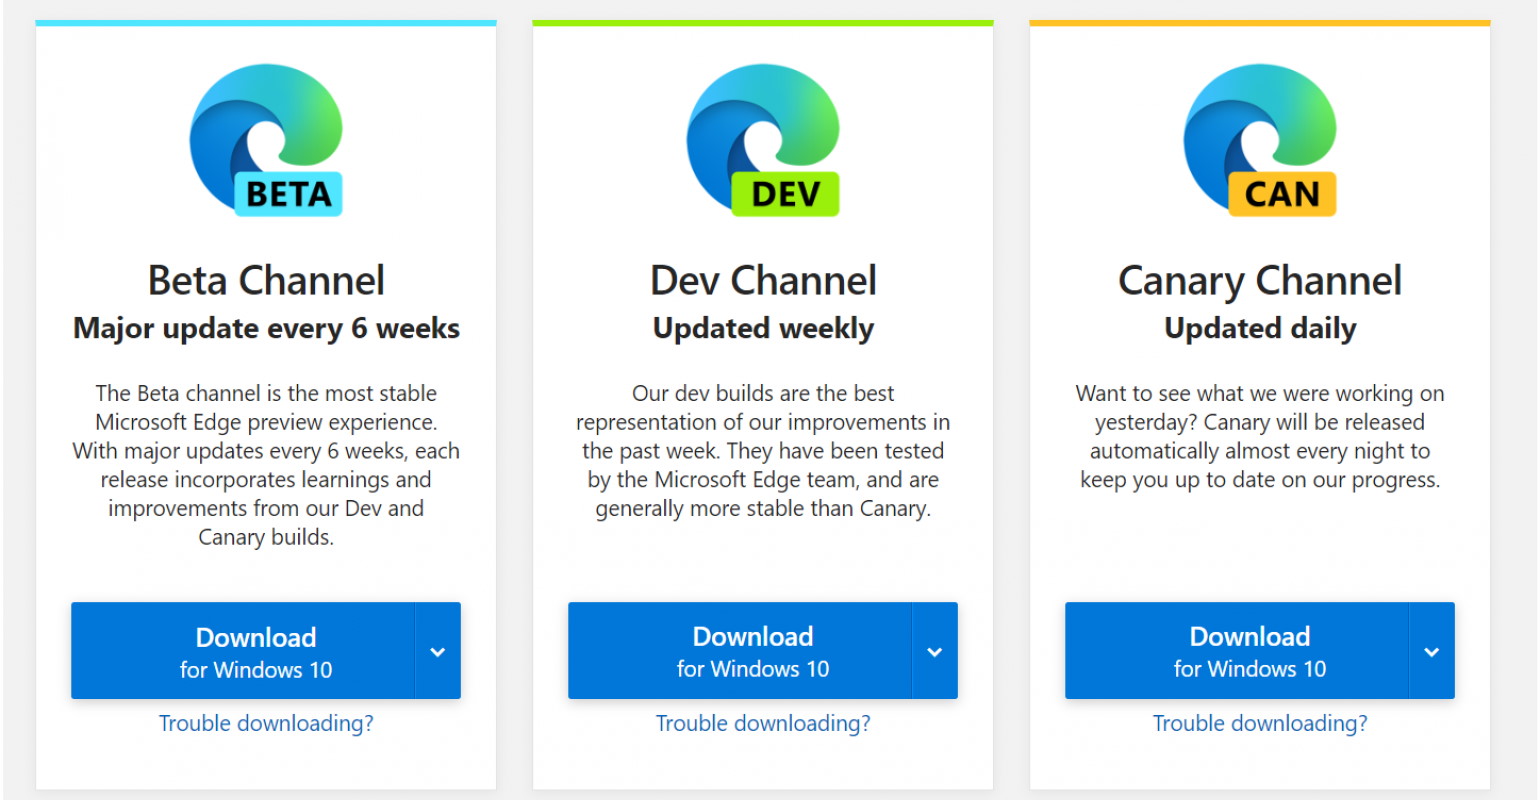Click the 'Updated weekly' subtitle

pyautogui.click(x=763, y=329)
